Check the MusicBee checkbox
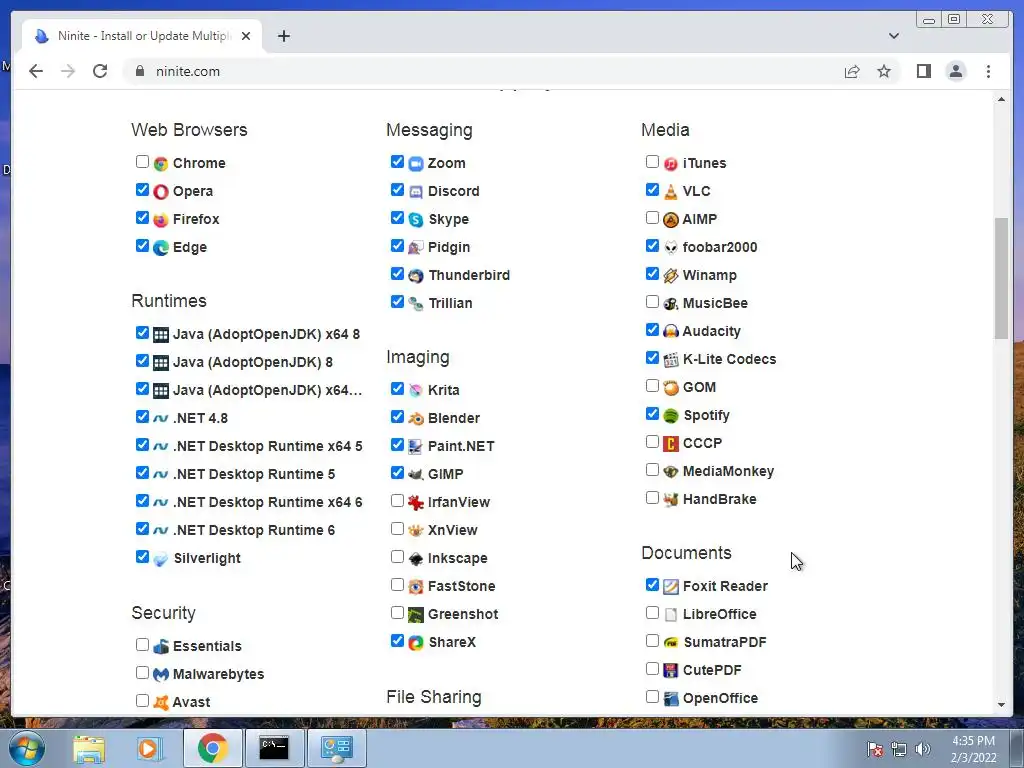Image resolution: width=1024 pixels, height=768 pixels. click(x=652, y=302)
